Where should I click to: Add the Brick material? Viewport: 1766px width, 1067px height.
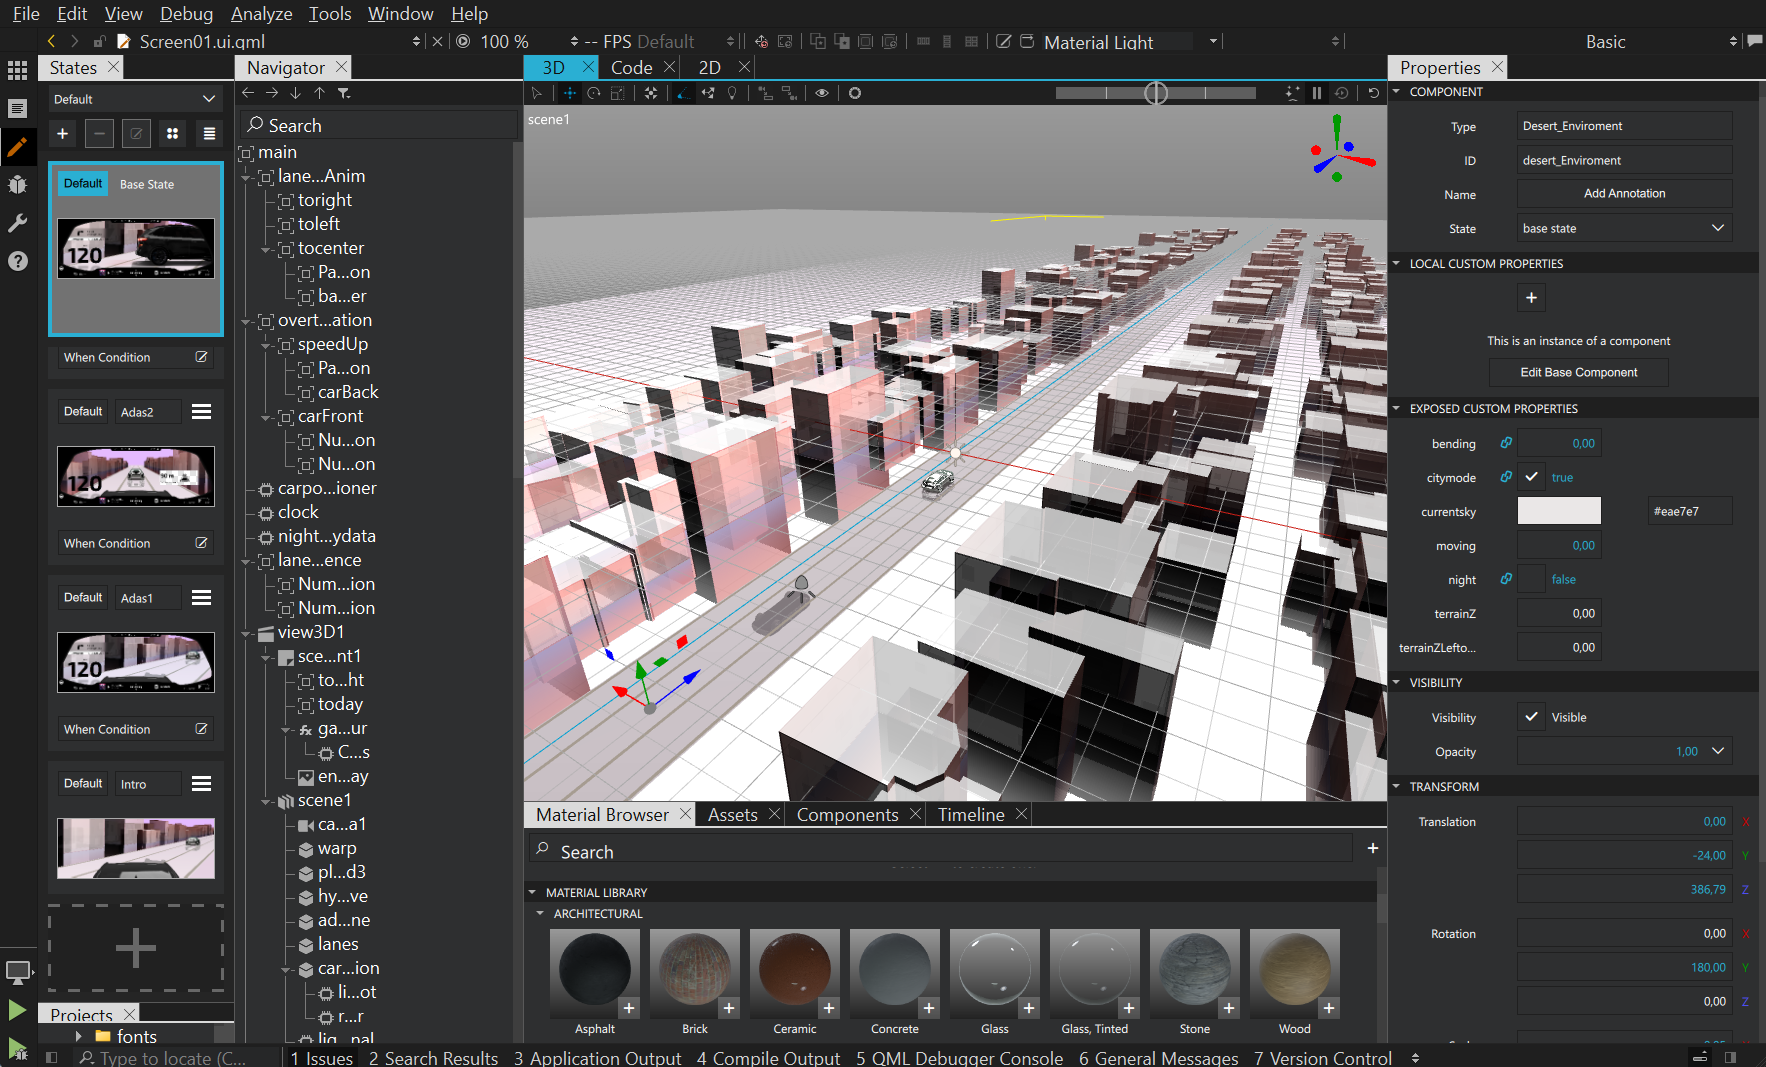(x=728, y=1008)
